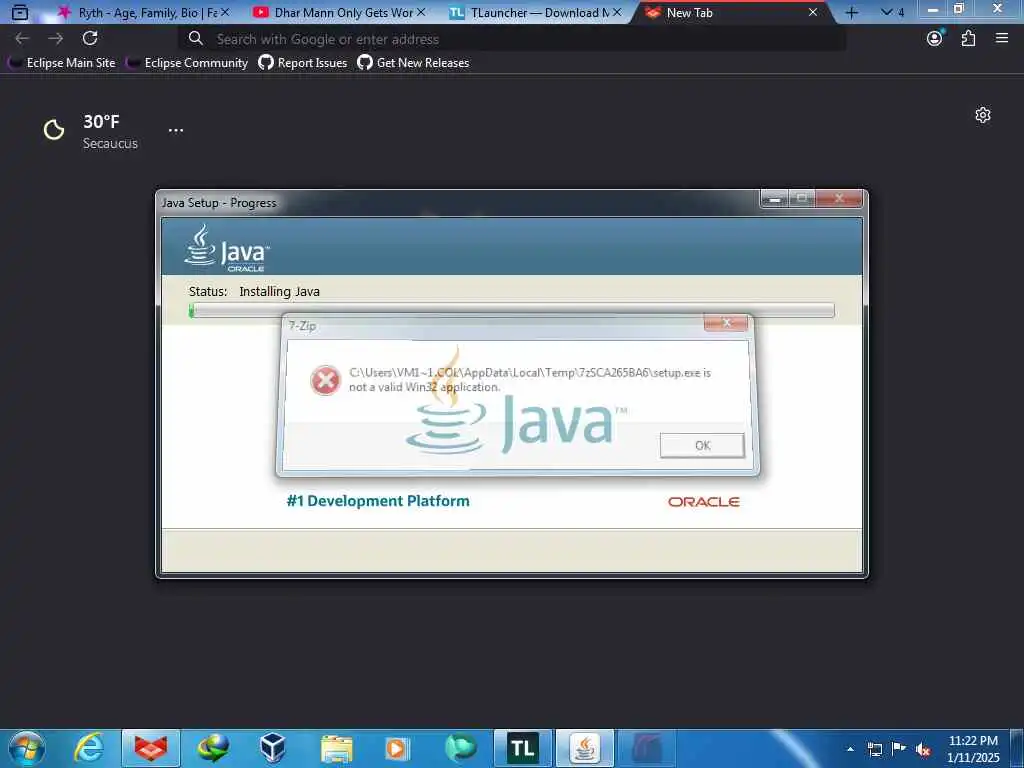Image resolution: width=1024 pixels, height=768 pixels.
Task: Click the Java logo in setup header
Action: click(x=227, y=248)
